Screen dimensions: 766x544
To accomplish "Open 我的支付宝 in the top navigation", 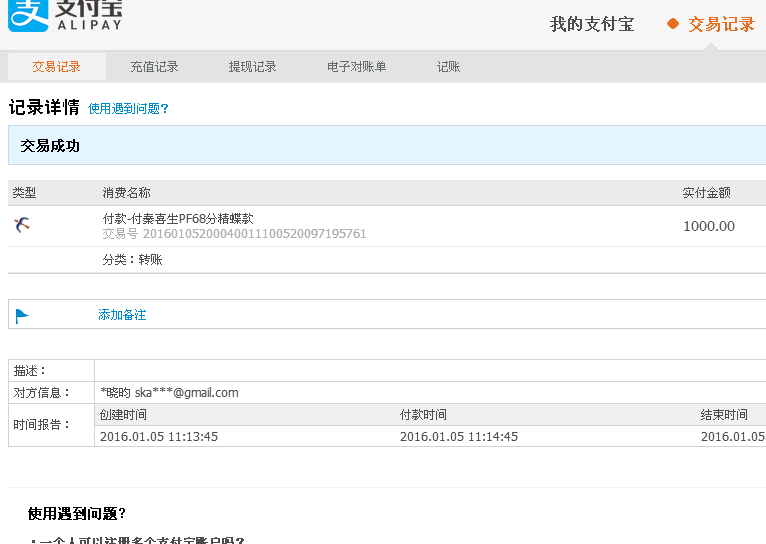I will [592, 24].
